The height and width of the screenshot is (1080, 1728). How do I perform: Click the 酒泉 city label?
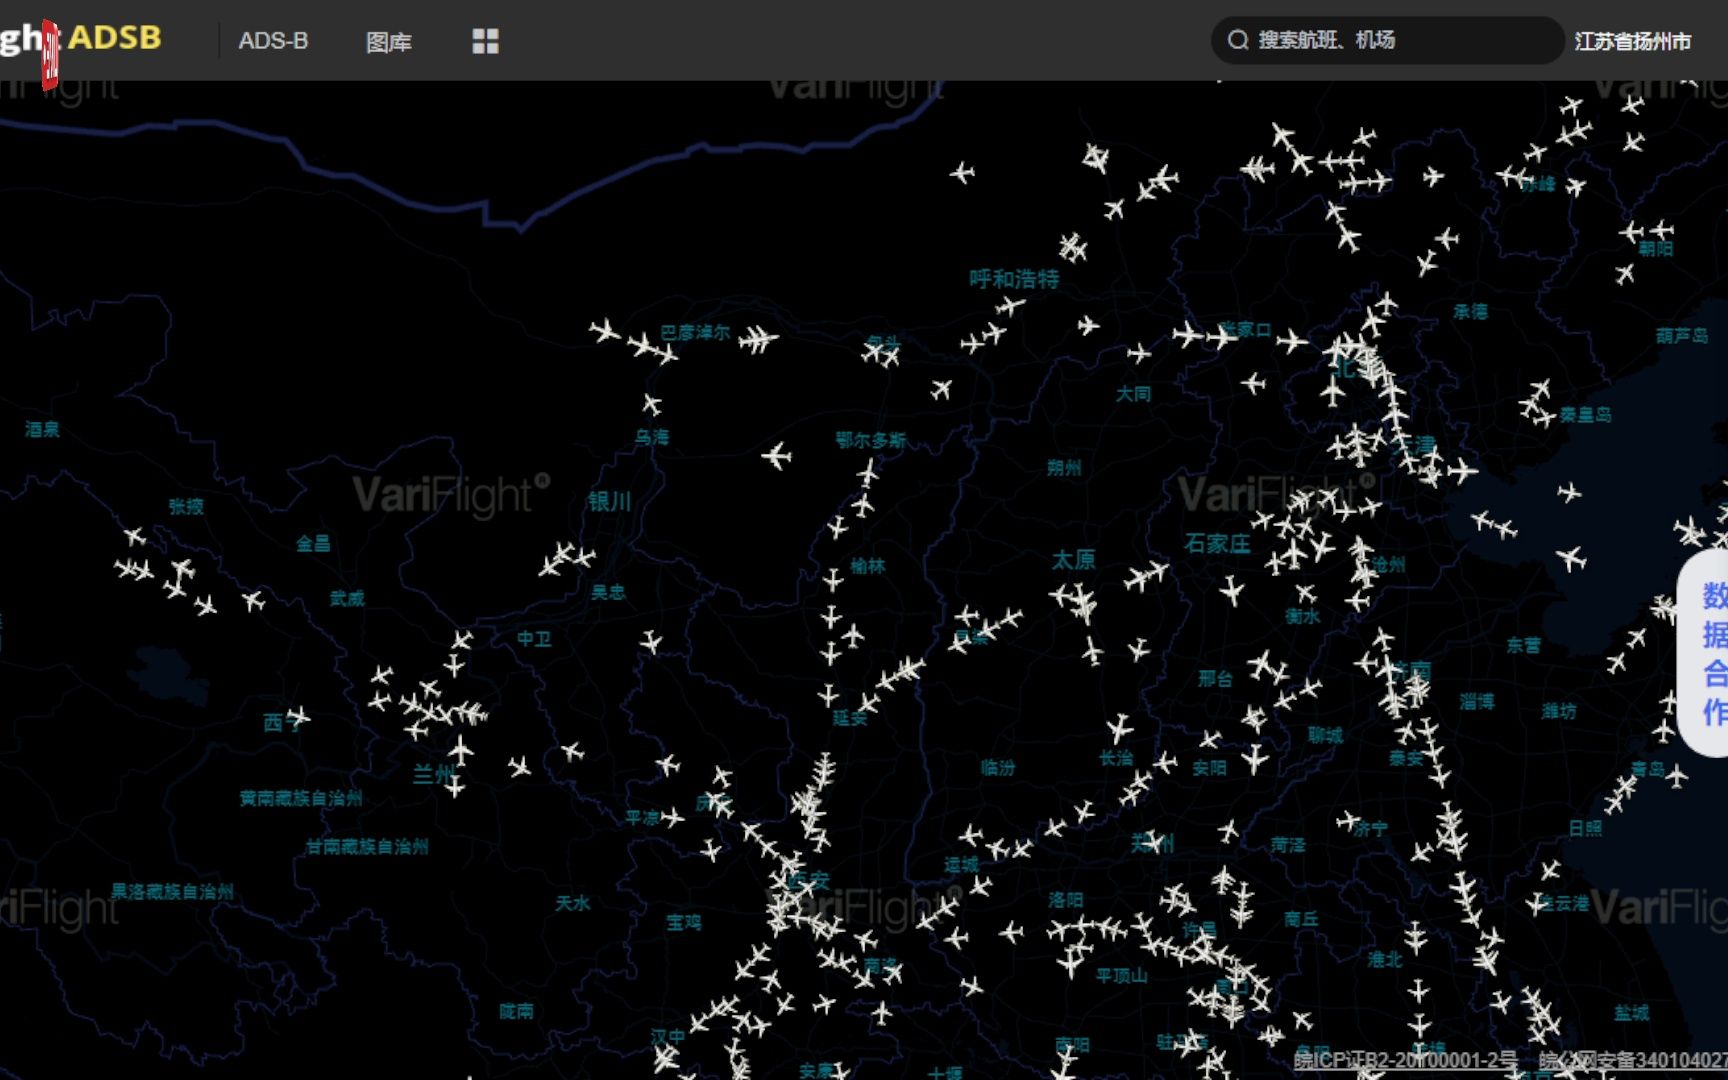42,429
